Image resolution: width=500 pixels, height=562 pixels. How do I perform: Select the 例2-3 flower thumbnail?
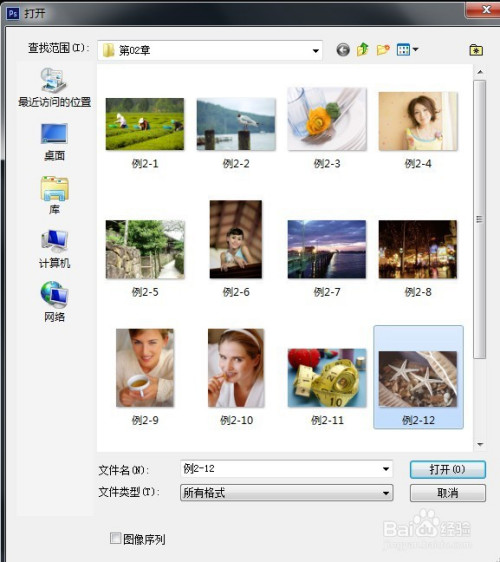point(327,119)
